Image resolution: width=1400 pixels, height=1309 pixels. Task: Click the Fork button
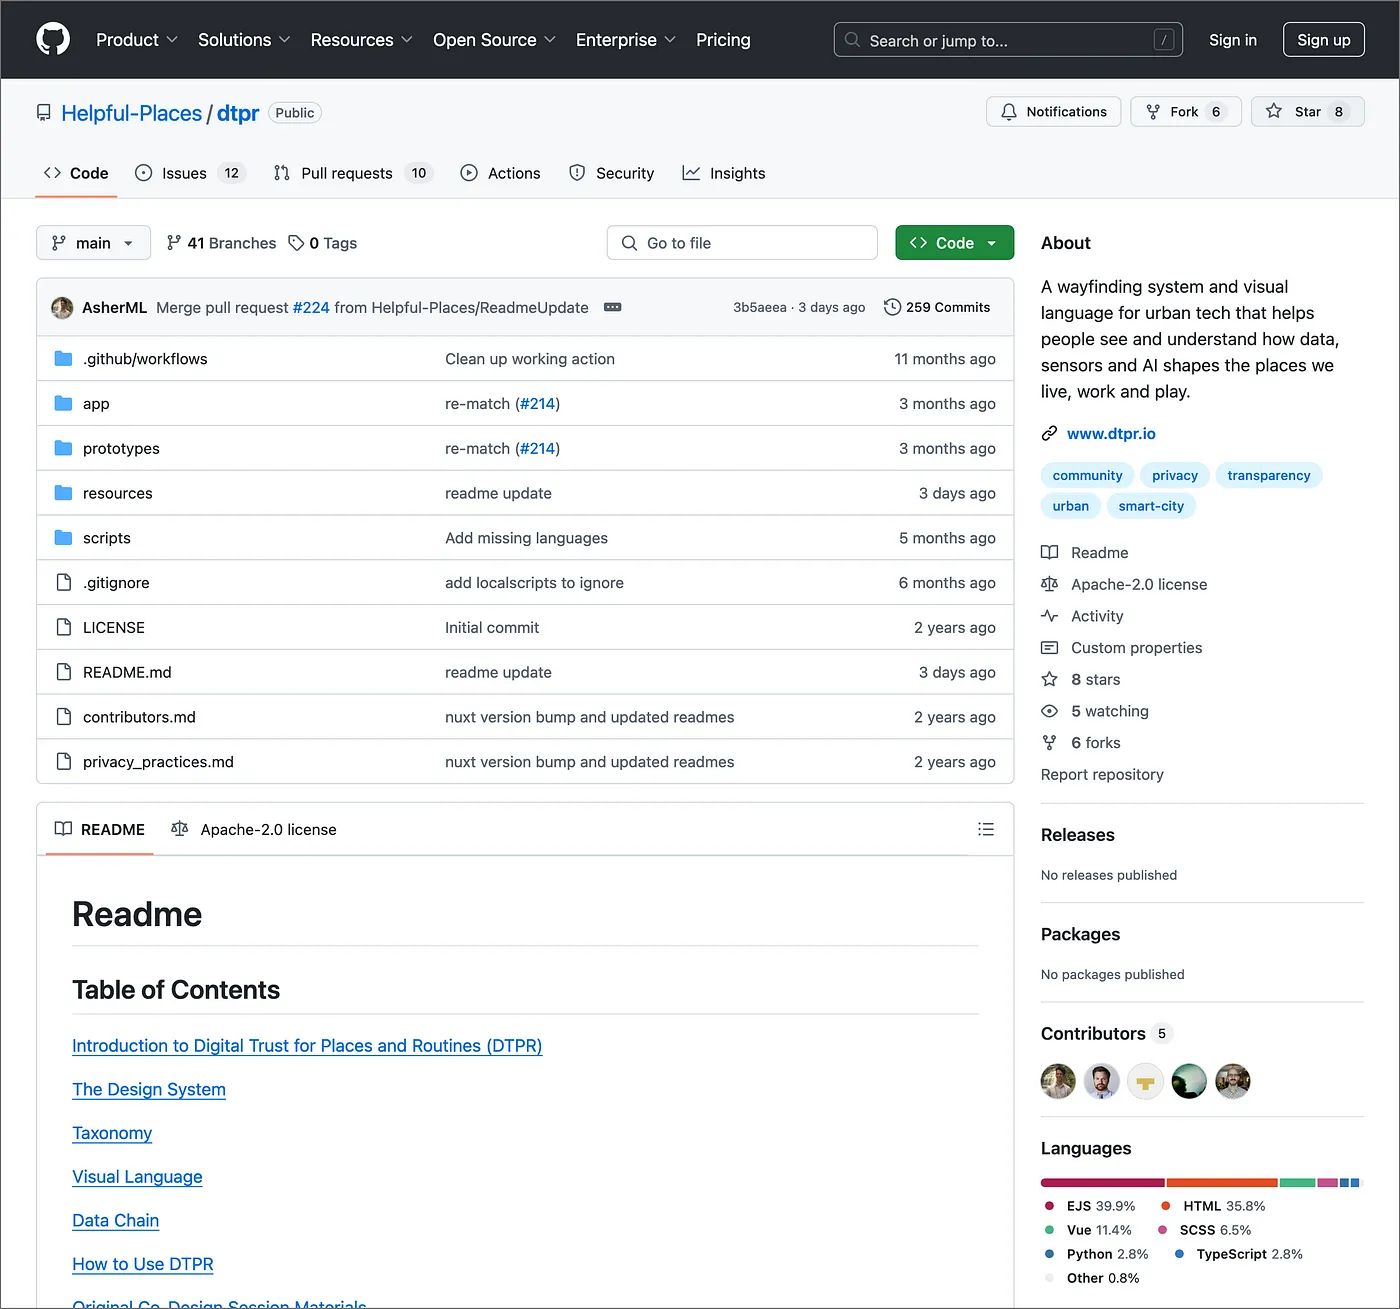(x=1185, y=111)
